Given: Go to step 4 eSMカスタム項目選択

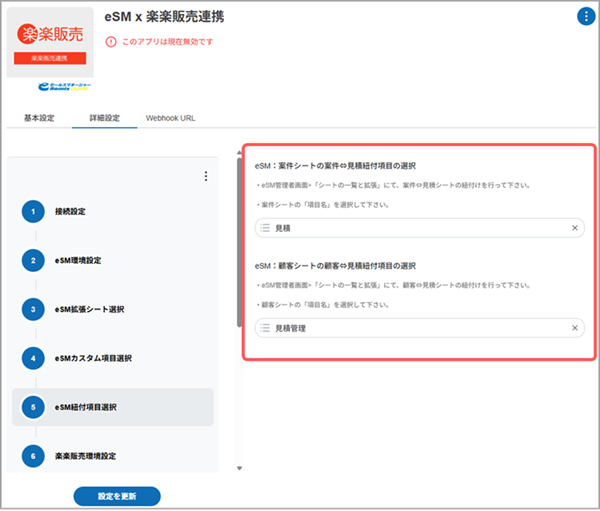Looking at the screenshot, I should click(93, 357).
